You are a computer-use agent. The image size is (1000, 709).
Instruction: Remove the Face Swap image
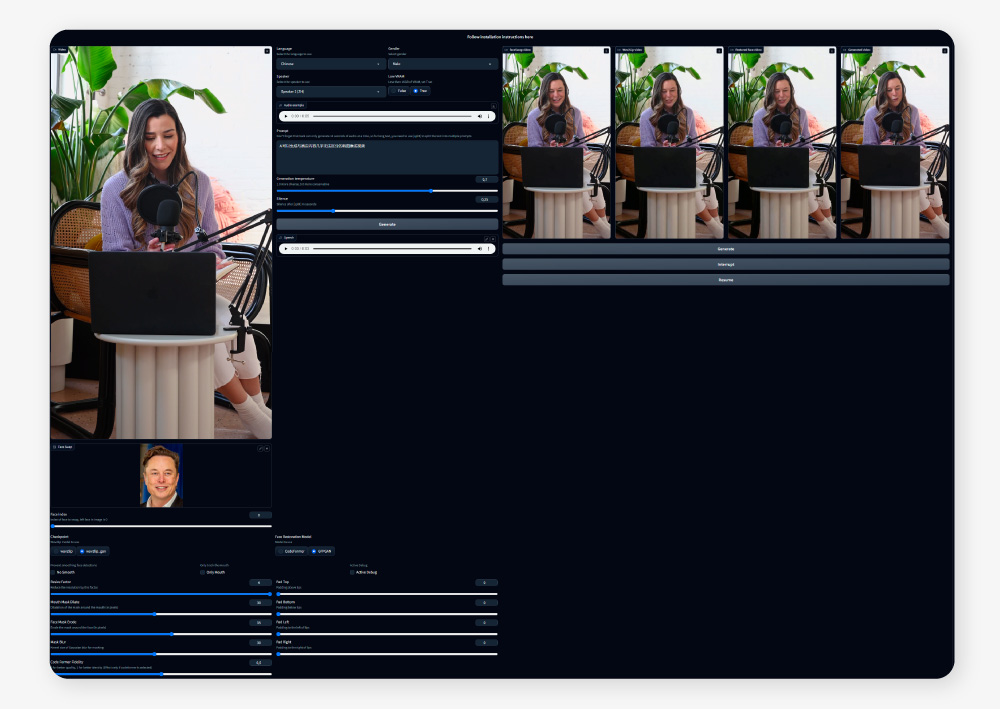267,448
